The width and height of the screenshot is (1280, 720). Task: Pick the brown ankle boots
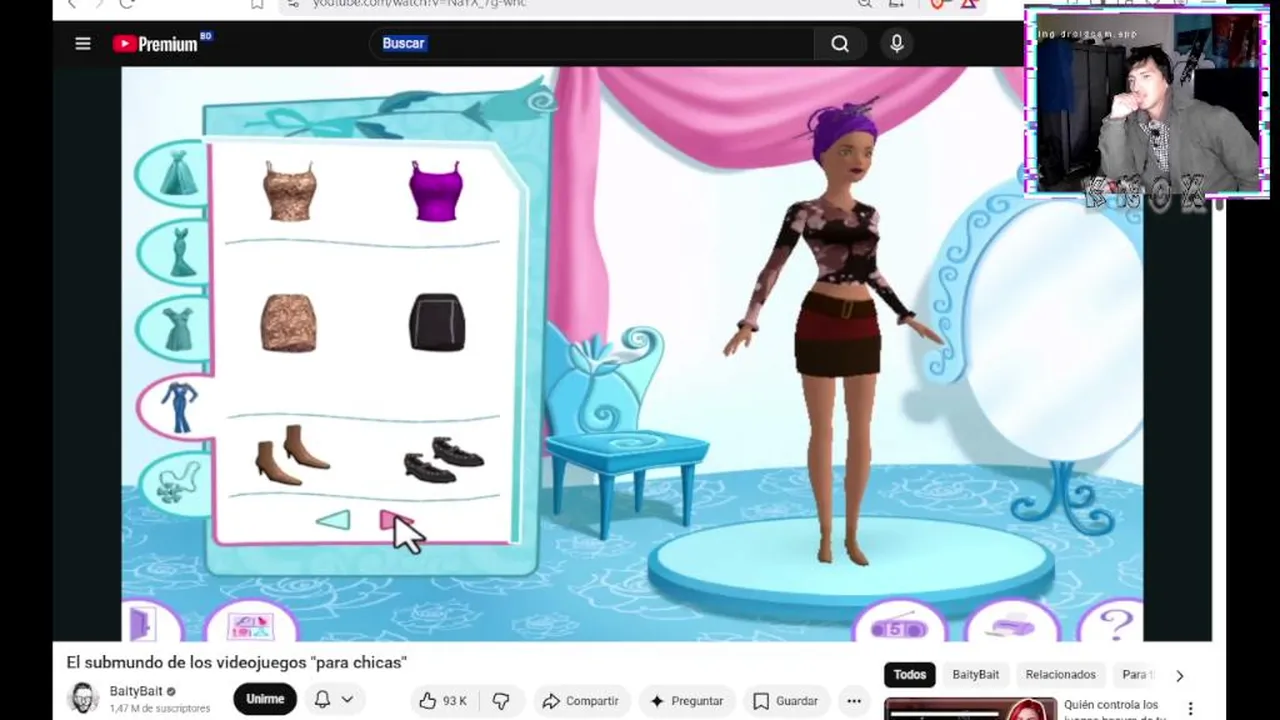(x=291, y=454)
